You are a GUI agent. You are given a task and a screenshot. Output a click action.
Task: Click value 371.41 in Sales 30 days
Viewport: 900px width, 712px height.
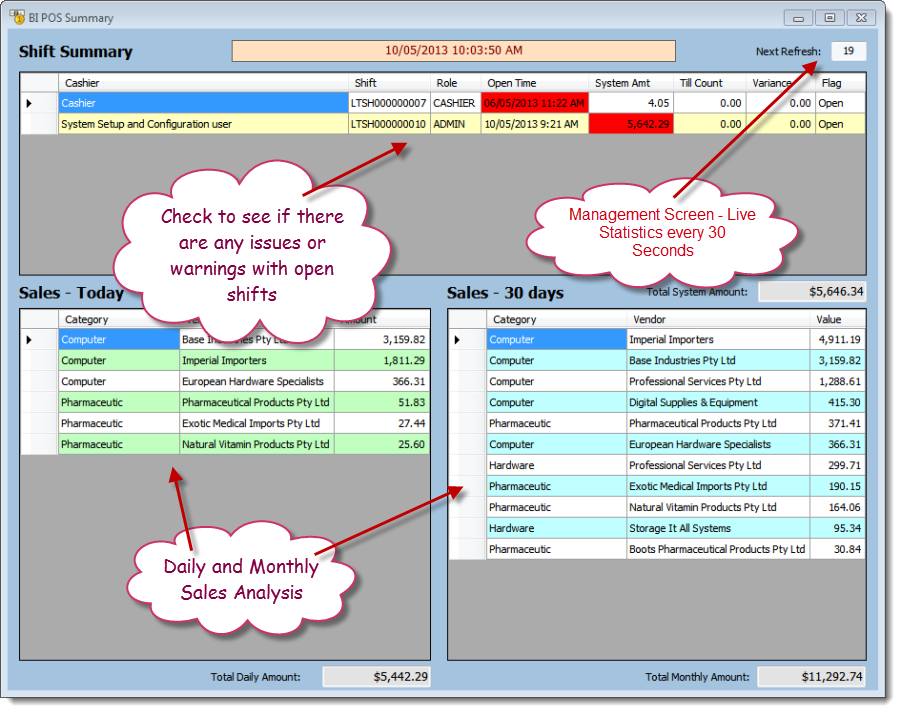837,424
